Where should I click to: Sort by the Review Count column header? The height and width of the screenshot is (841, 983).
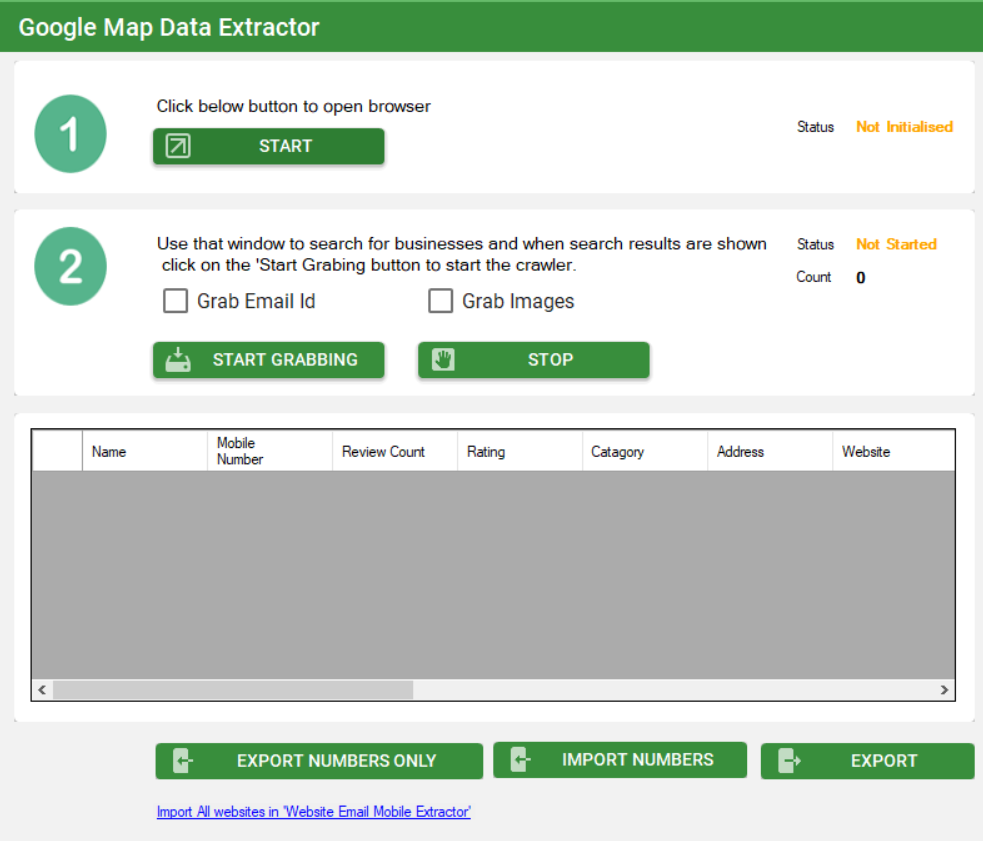pyautogui.click(x=394, y=452)
